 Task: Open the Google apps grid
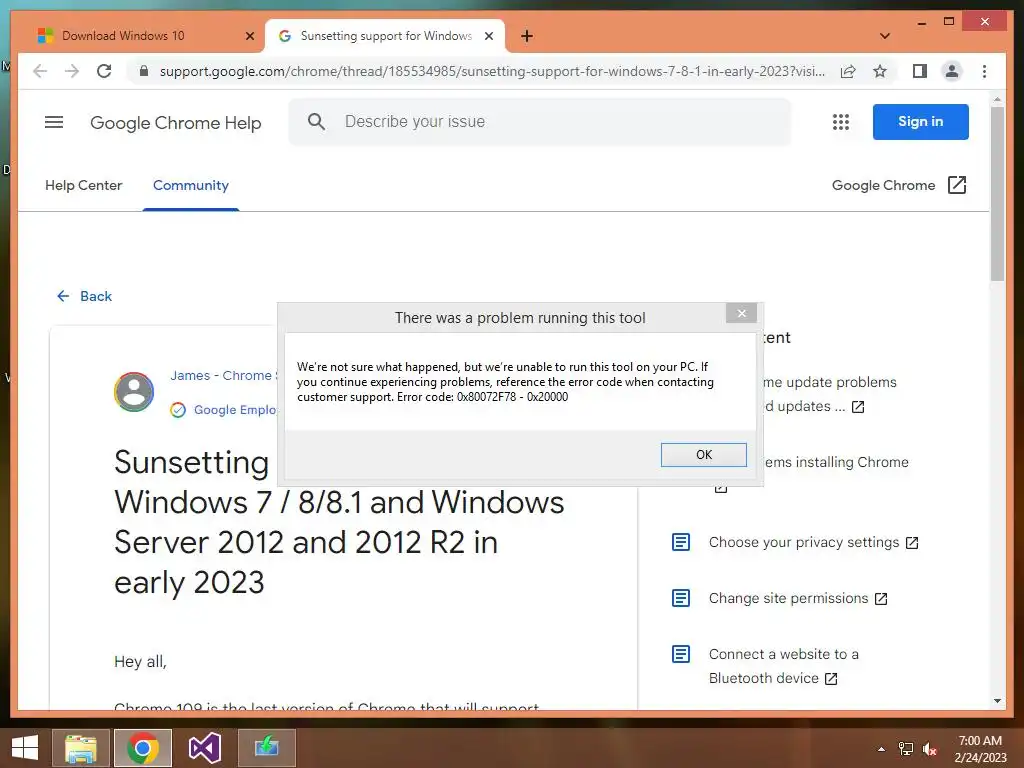click(840, 122)
